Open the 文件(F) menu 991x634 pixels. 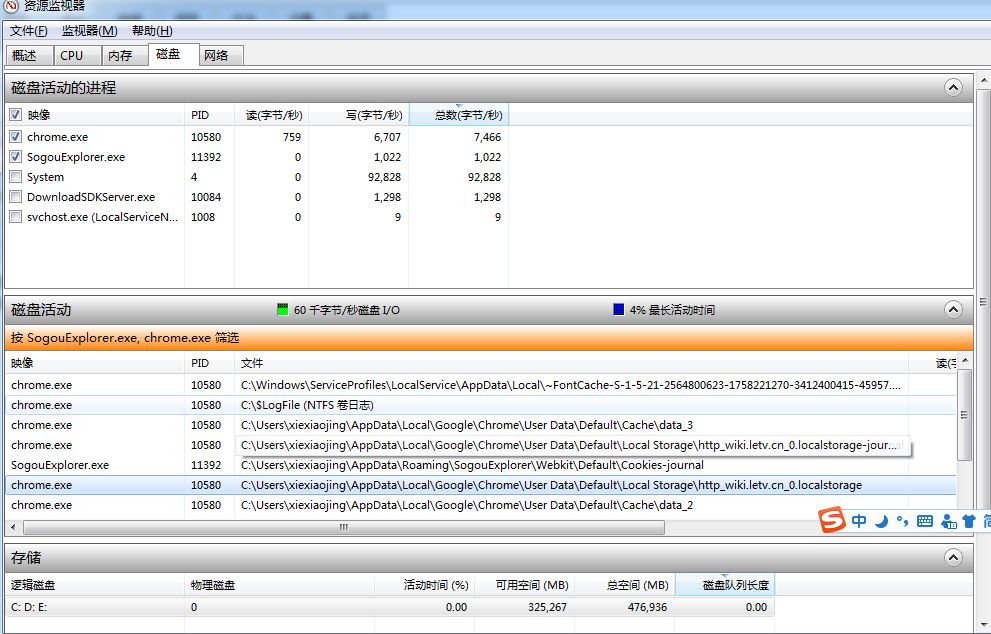(x=28, y=30)
